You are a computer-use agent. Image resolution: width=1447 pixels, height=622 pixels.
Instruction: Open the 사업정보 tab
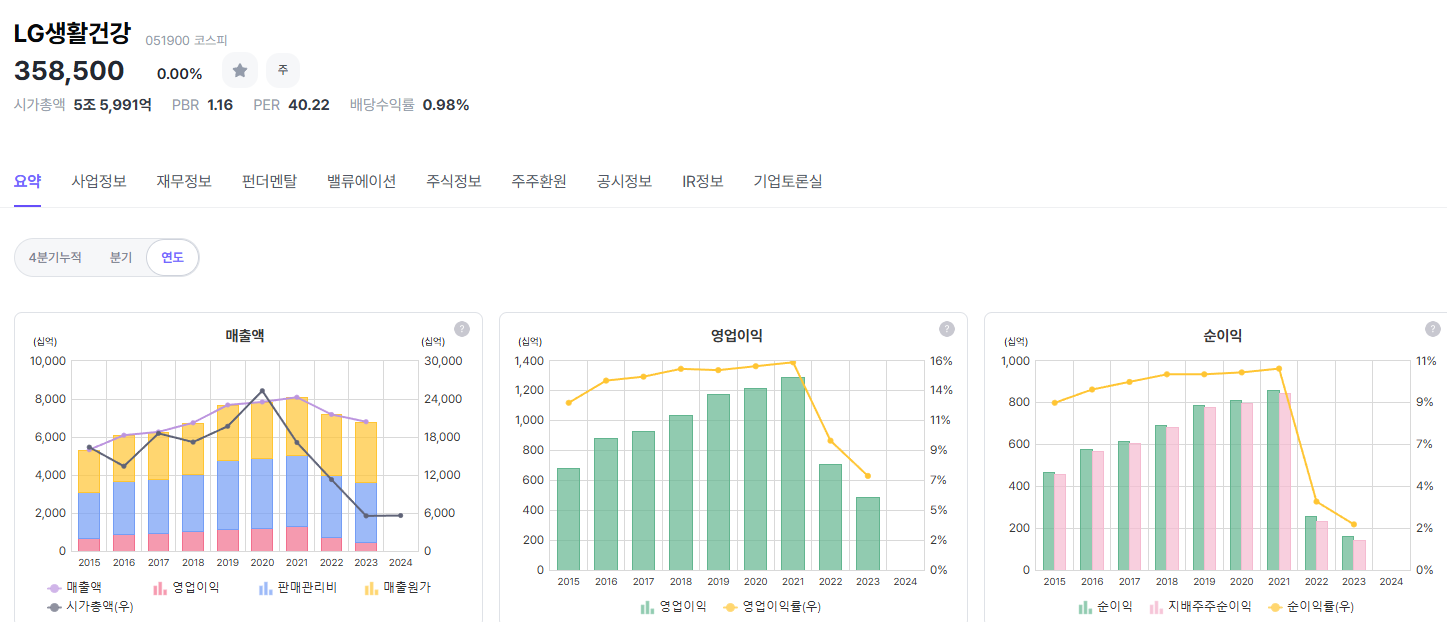click(x=99, y=181)
